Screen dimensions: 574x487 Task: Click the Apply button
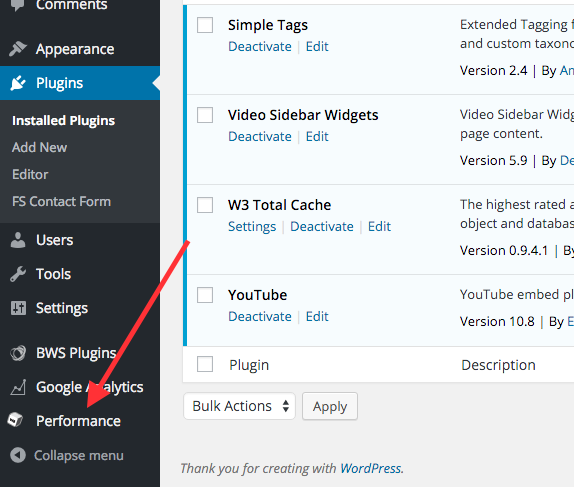click(x=329, y=406)
